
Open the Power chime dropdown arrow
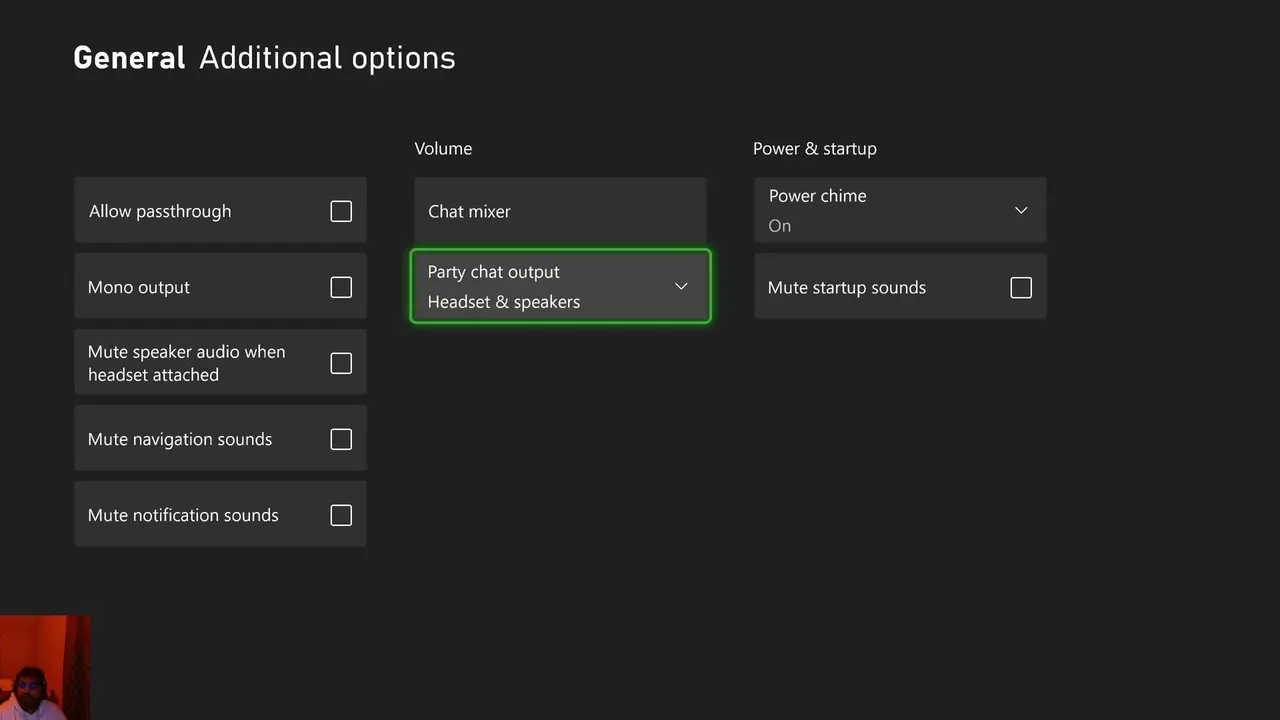tap(1021, 210)
